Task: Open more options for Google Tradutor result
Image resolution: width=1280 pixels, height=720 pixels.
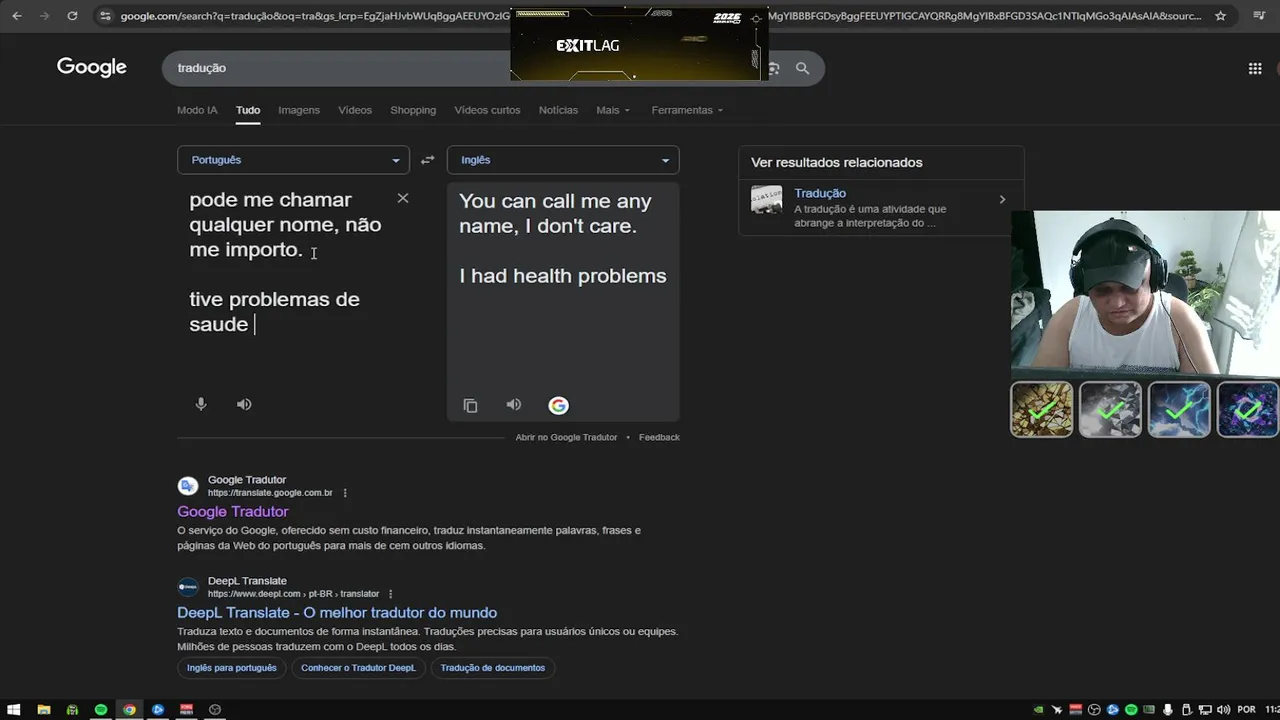Action: click(x=345, y=493)
